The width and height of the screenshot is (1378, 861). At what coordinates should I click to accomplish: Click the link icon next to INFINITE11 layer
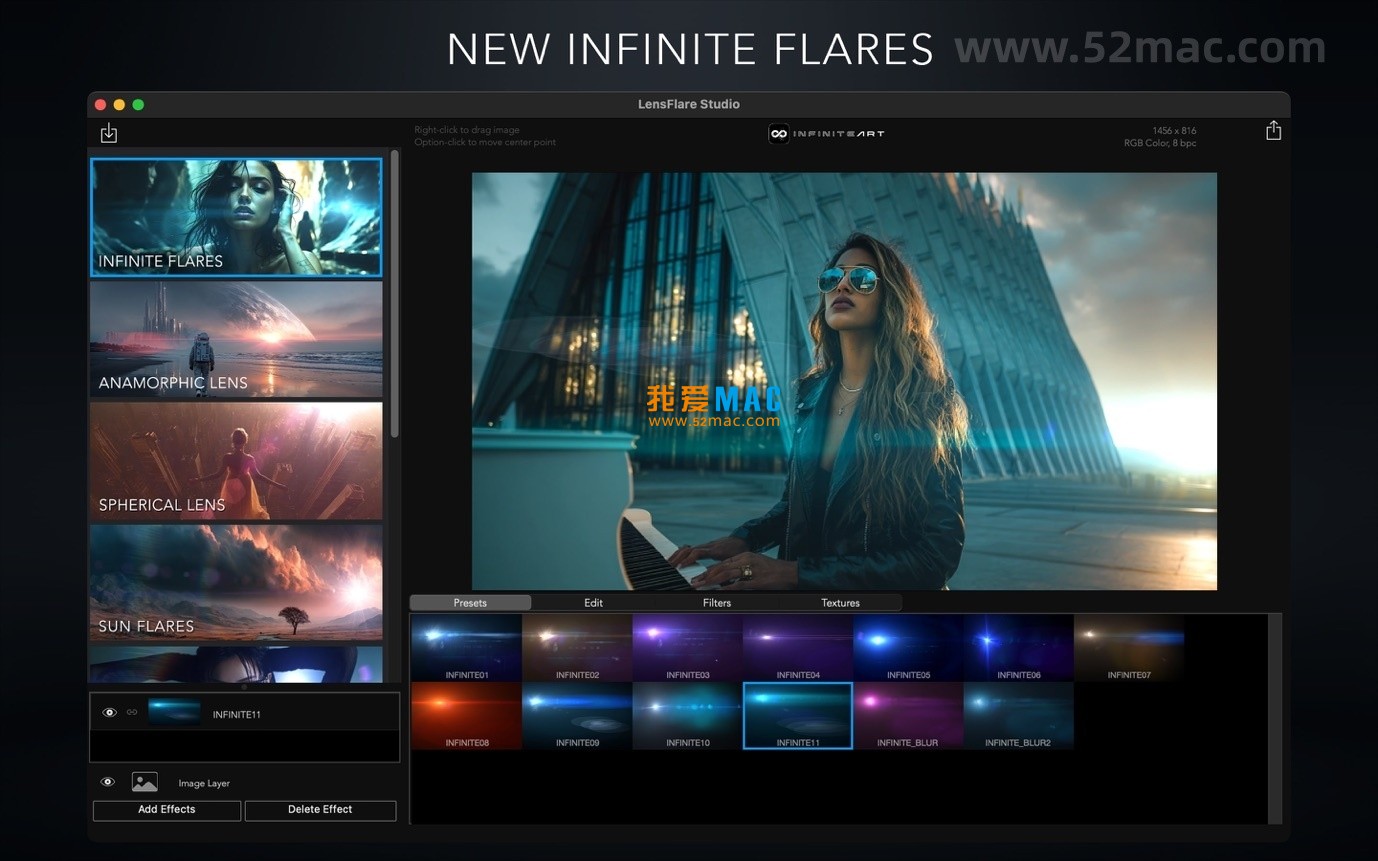point(131,712)
